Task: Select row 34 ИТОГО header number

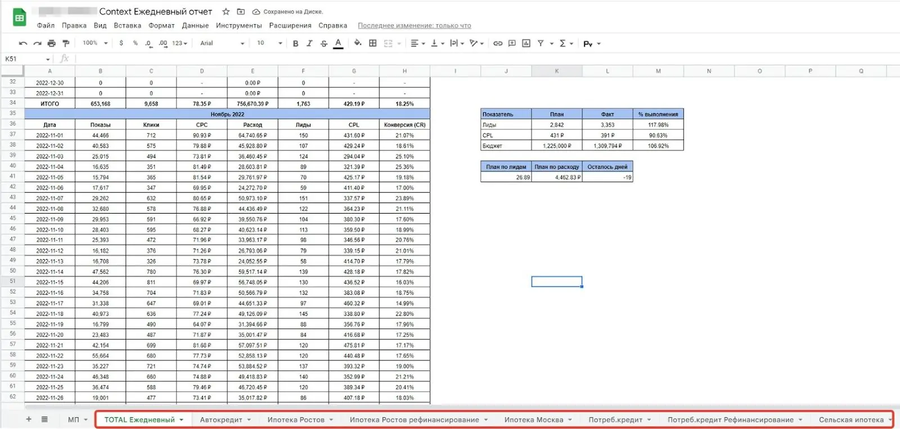Action: [12, 103]
